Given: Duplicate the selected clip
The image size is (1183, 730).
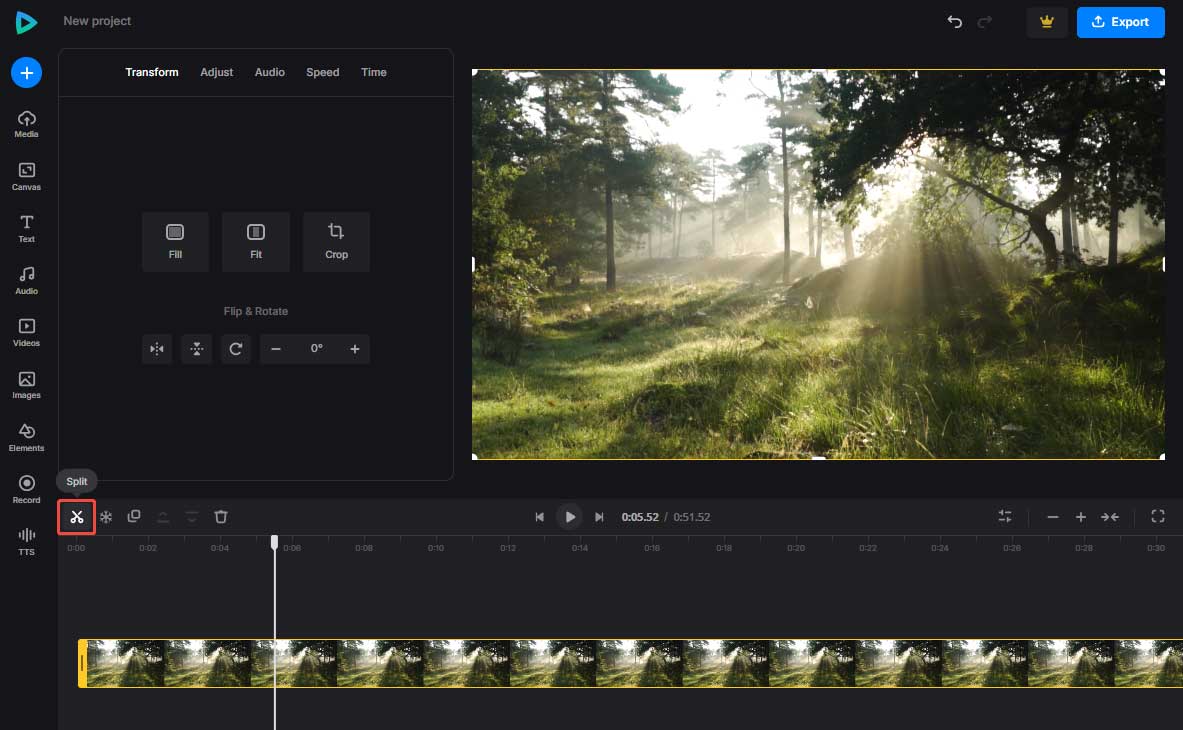Looking at the screenshot, I should [134, 517].
